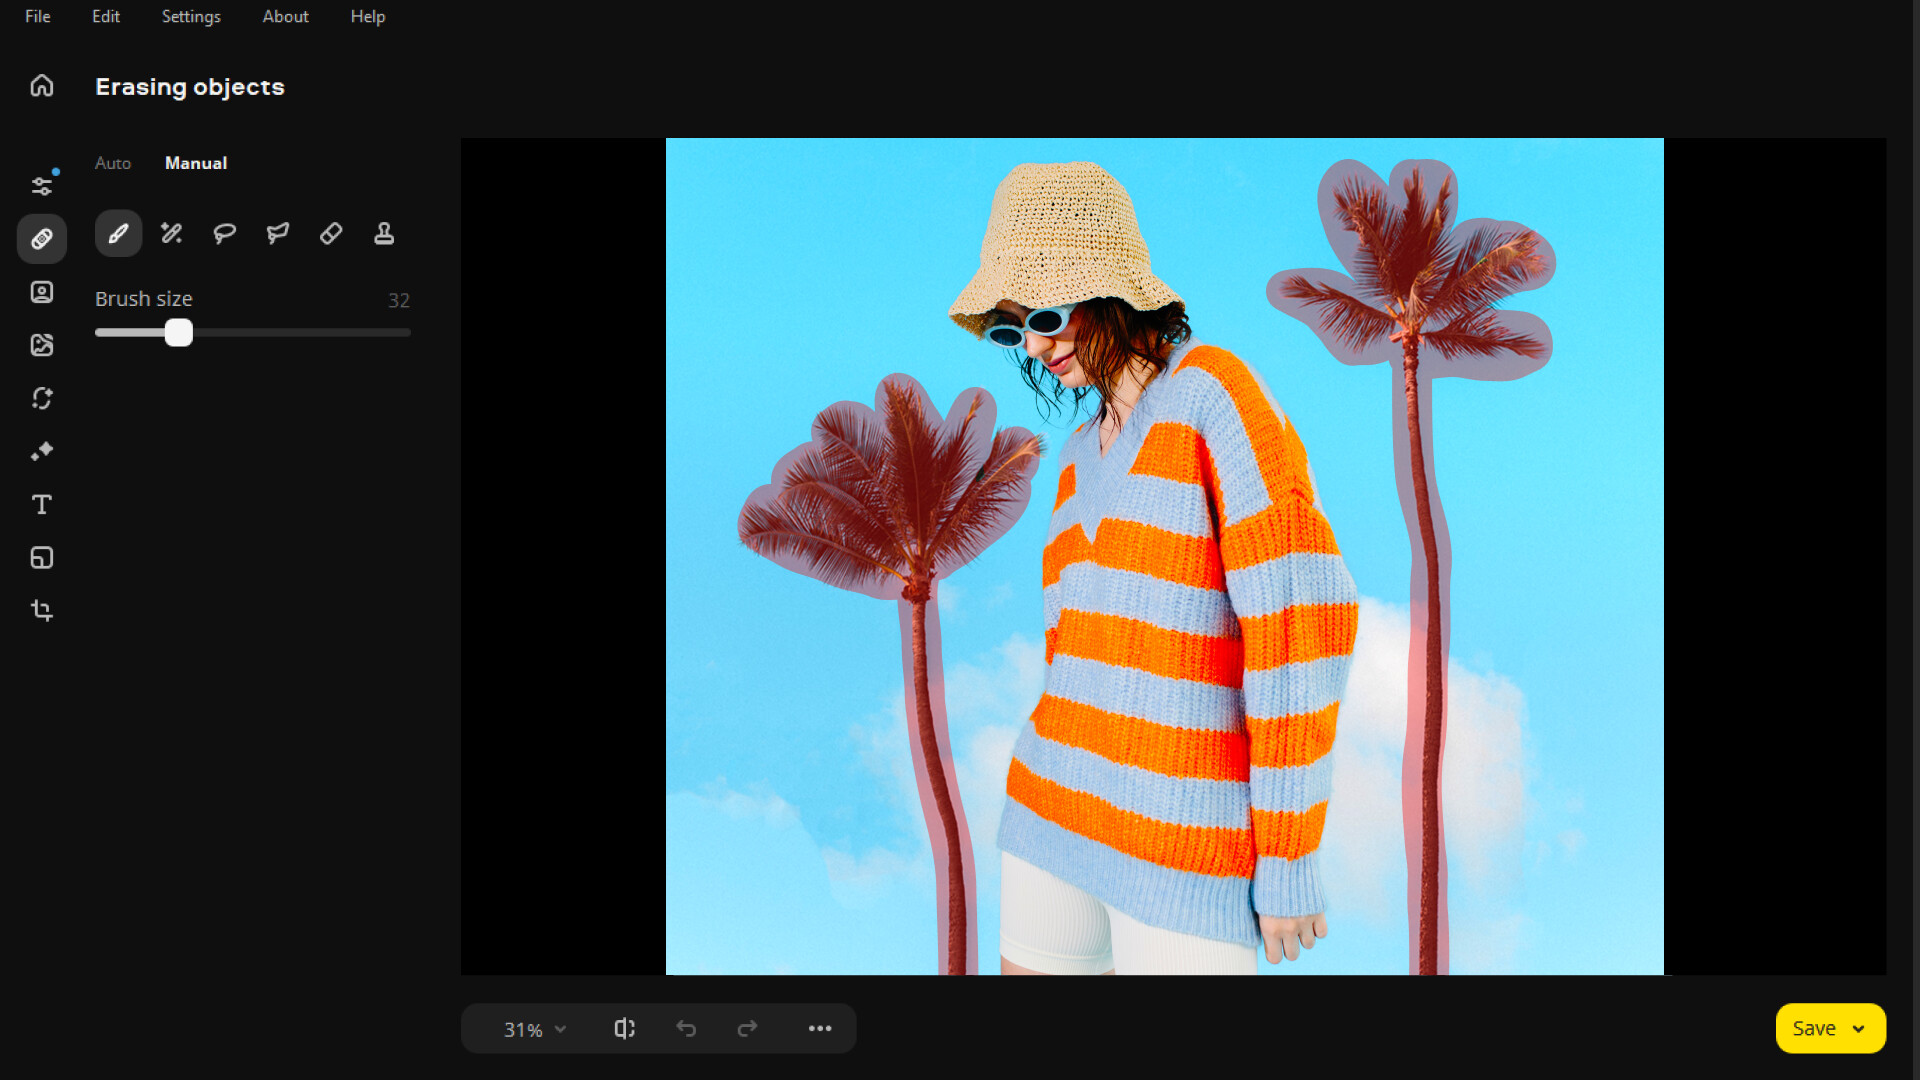This screenshot has height=1080, width=1920.
Task: Open the Adjustments panel in sidebar
Action: (41, 184)
